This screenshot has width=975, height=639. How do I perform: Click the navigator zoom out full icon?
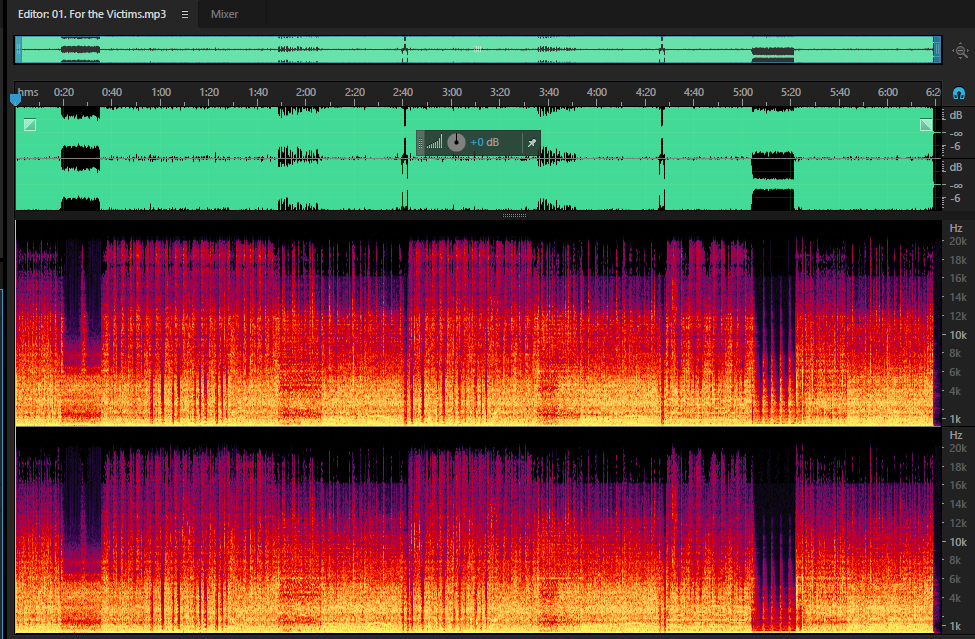pyautogui.click(x=961, y=50)
